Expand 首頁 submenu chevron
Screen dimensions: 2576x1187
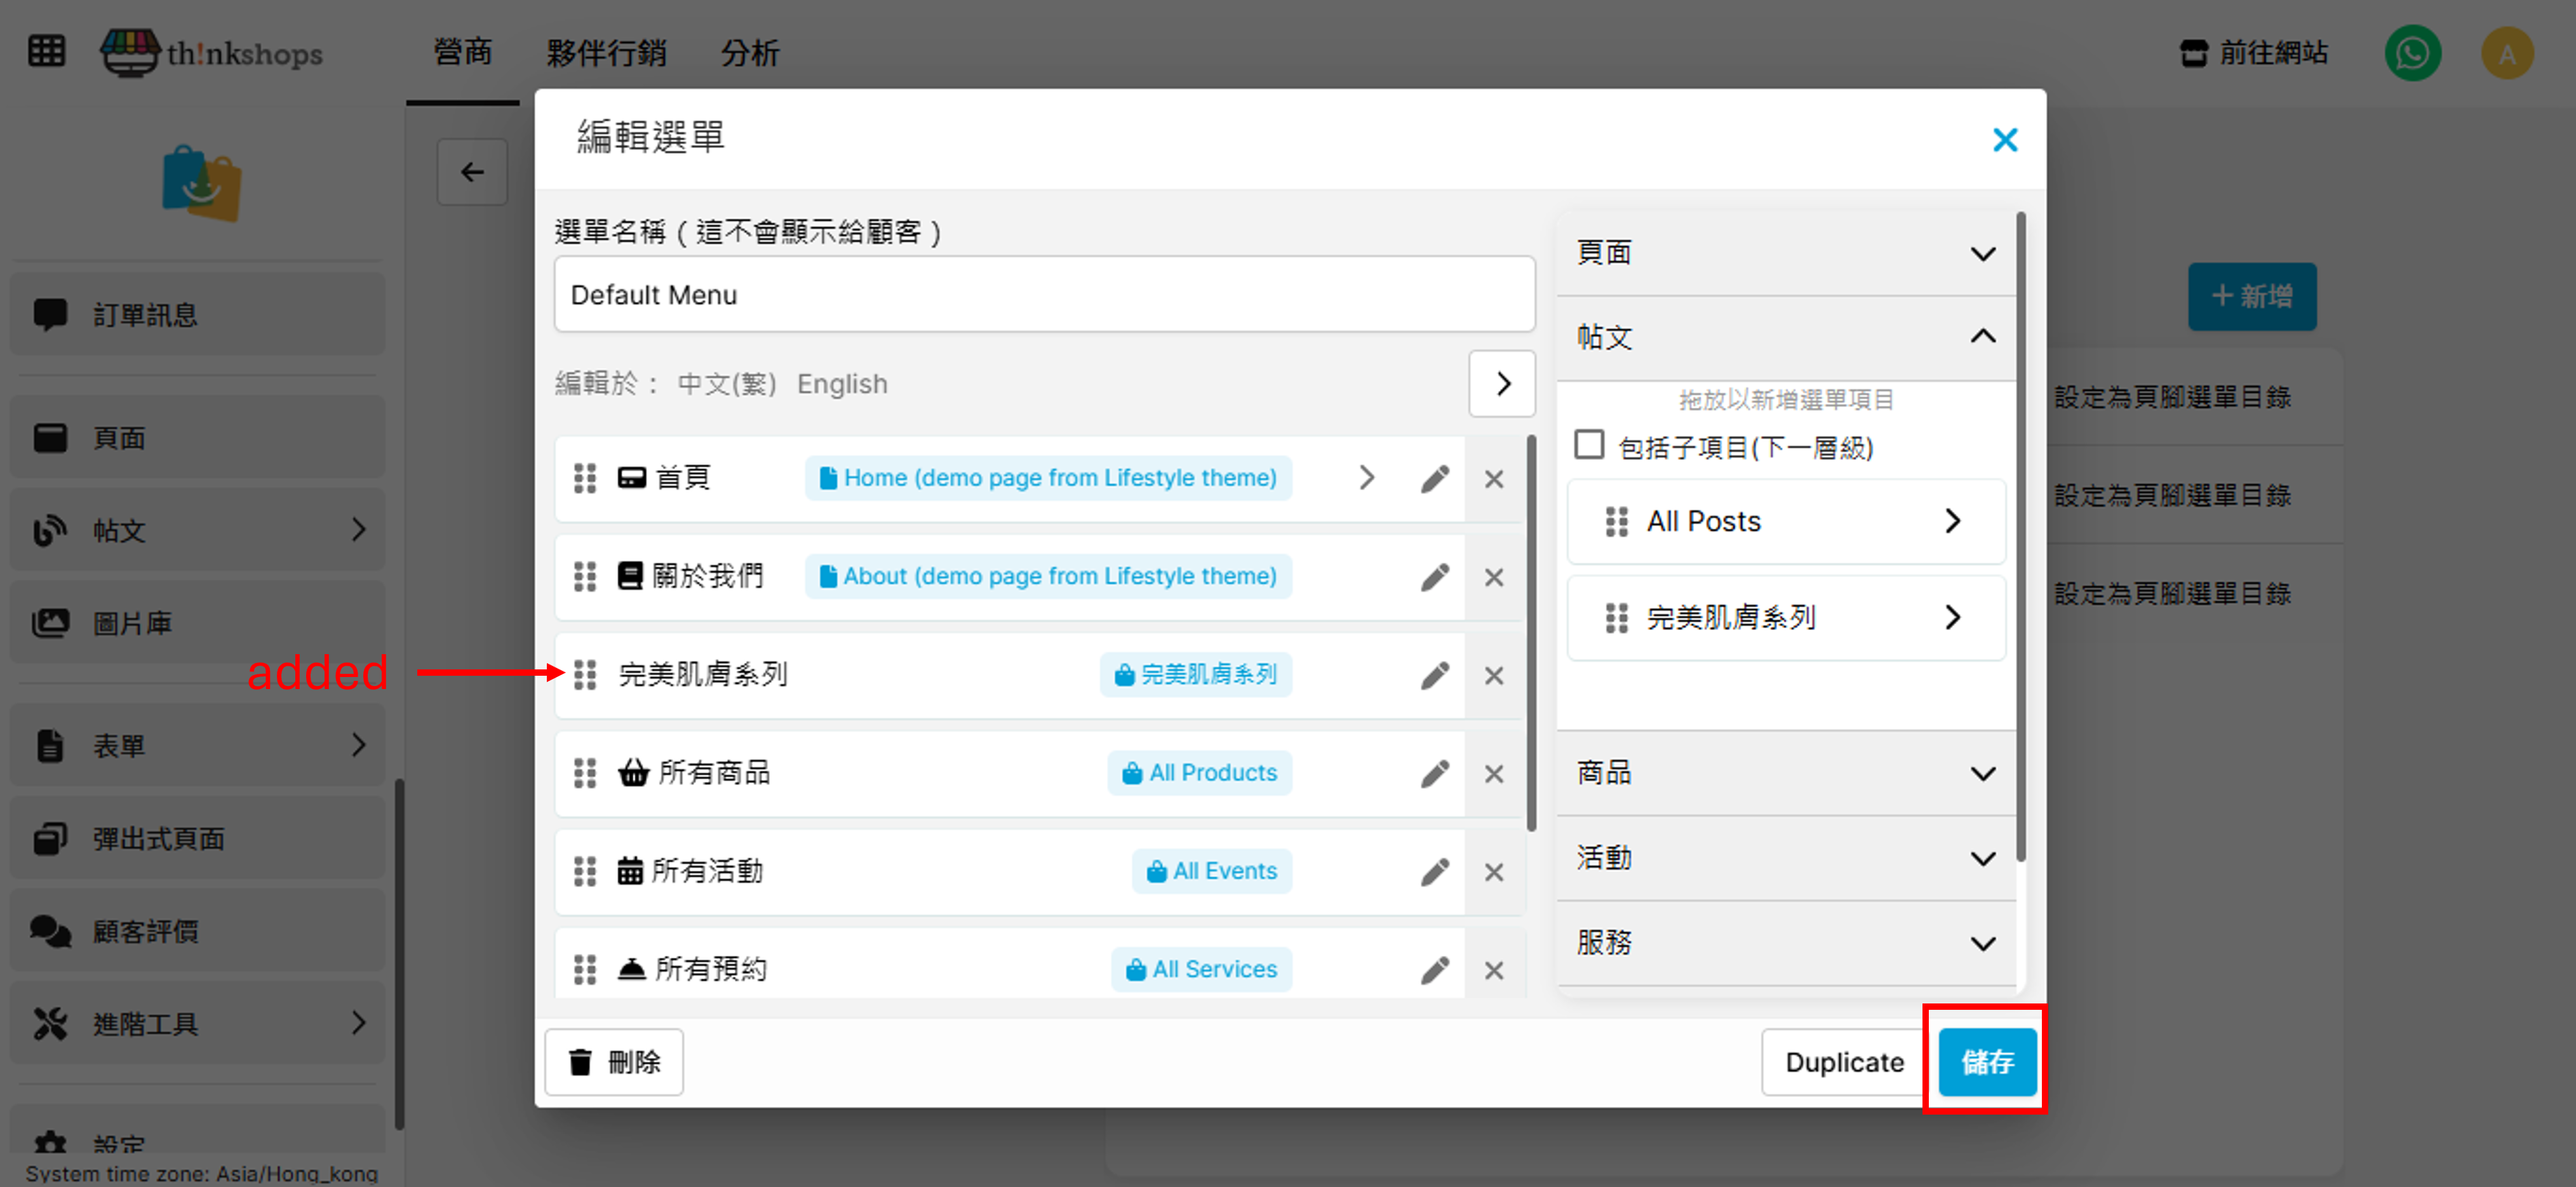point(1366,478)
